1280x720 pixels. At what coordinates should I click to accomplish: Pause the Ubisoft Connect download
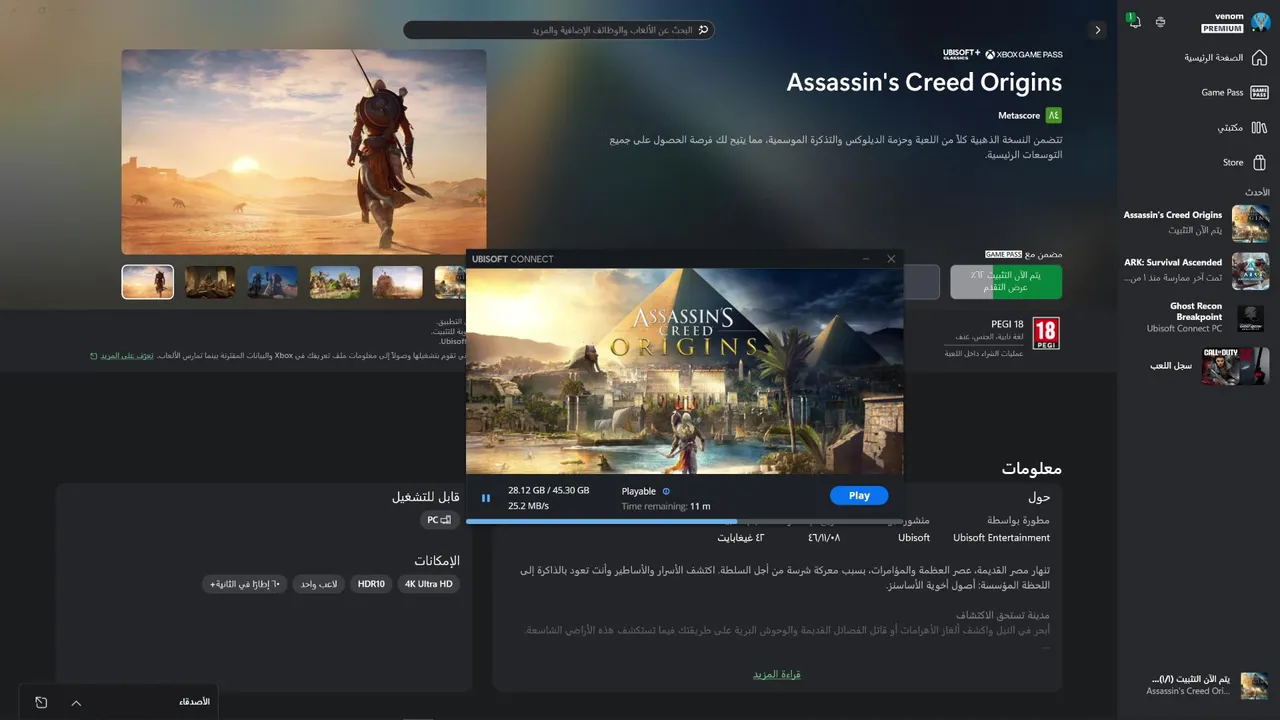click(486, 498)
